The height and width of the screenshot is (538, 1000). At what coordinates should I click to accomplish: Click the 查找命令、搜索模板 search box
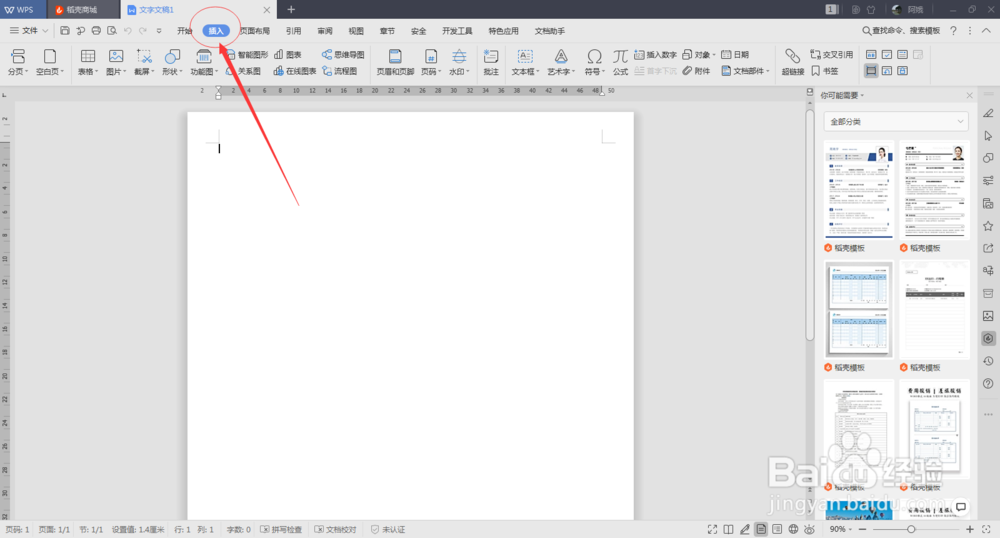[x=901, y=31]
